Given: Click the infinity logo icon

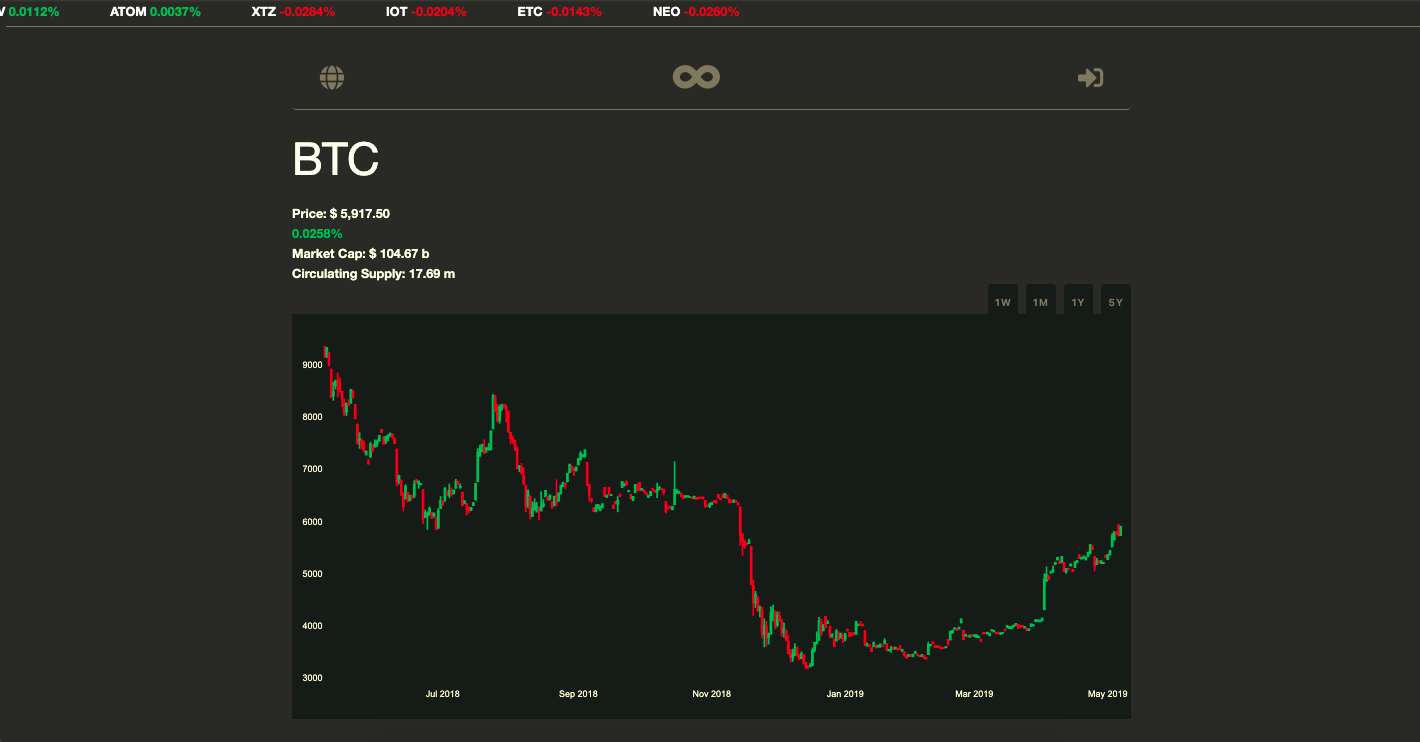Looking at the screenshot, I should click(696, 77).
